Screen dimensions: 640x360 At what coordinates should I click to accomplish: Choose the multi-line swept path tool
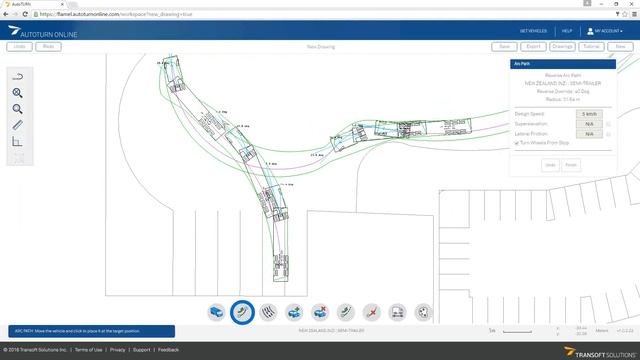coord(268,313)
